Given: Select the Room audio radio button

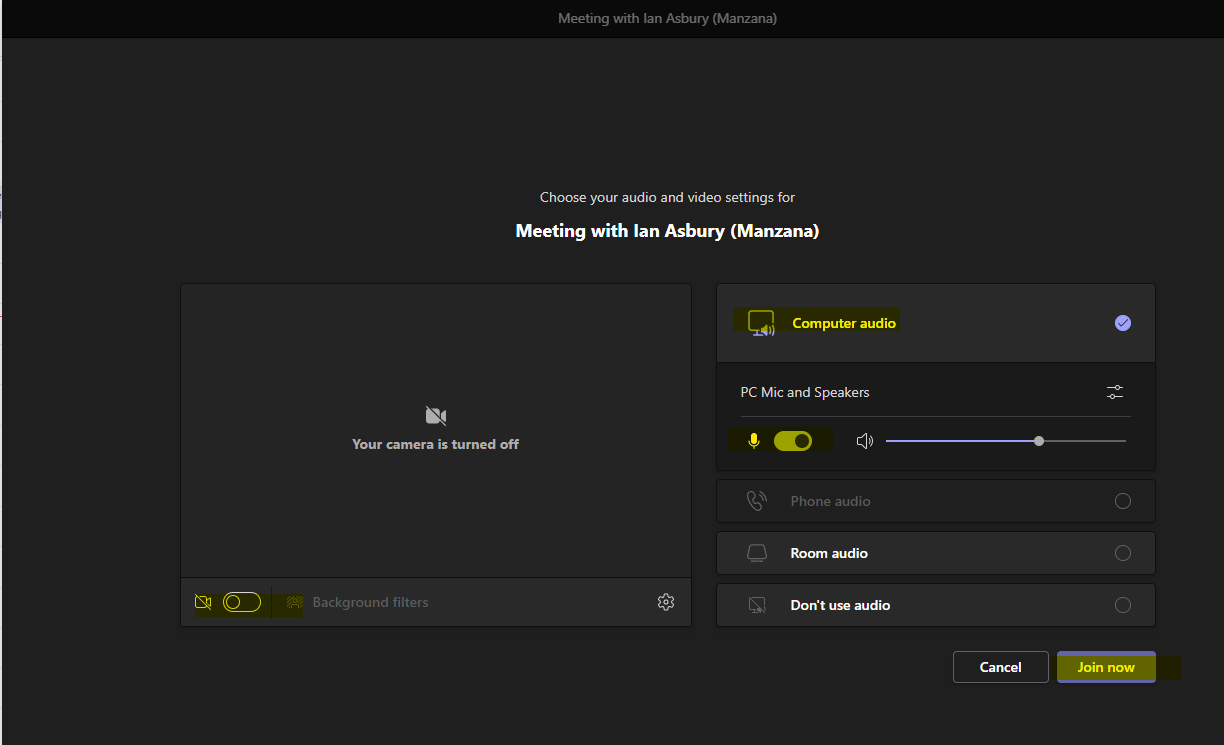Looking at the screenshot, I should 1123,553.
